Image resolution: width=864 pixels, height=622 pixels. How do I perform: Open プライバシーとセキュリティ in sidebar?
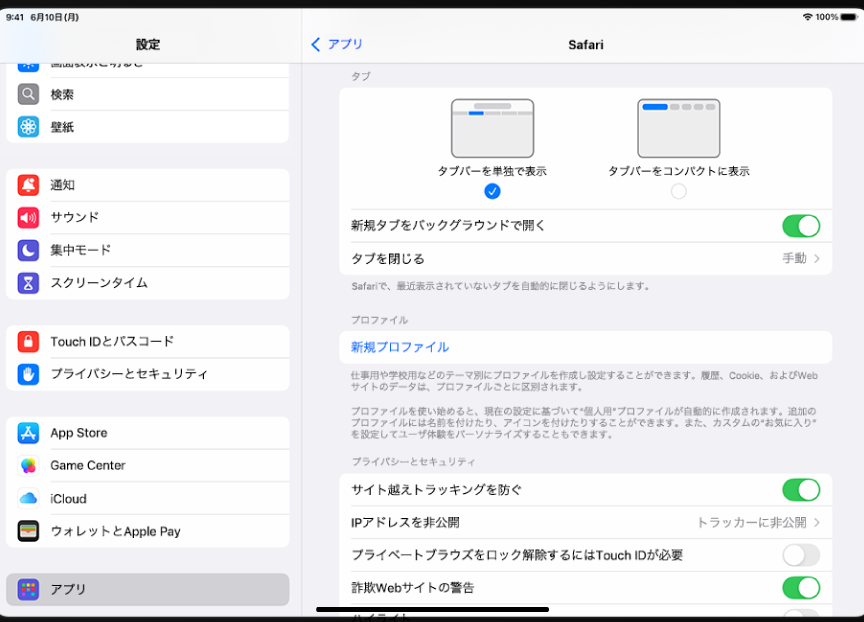click(148, 374)
